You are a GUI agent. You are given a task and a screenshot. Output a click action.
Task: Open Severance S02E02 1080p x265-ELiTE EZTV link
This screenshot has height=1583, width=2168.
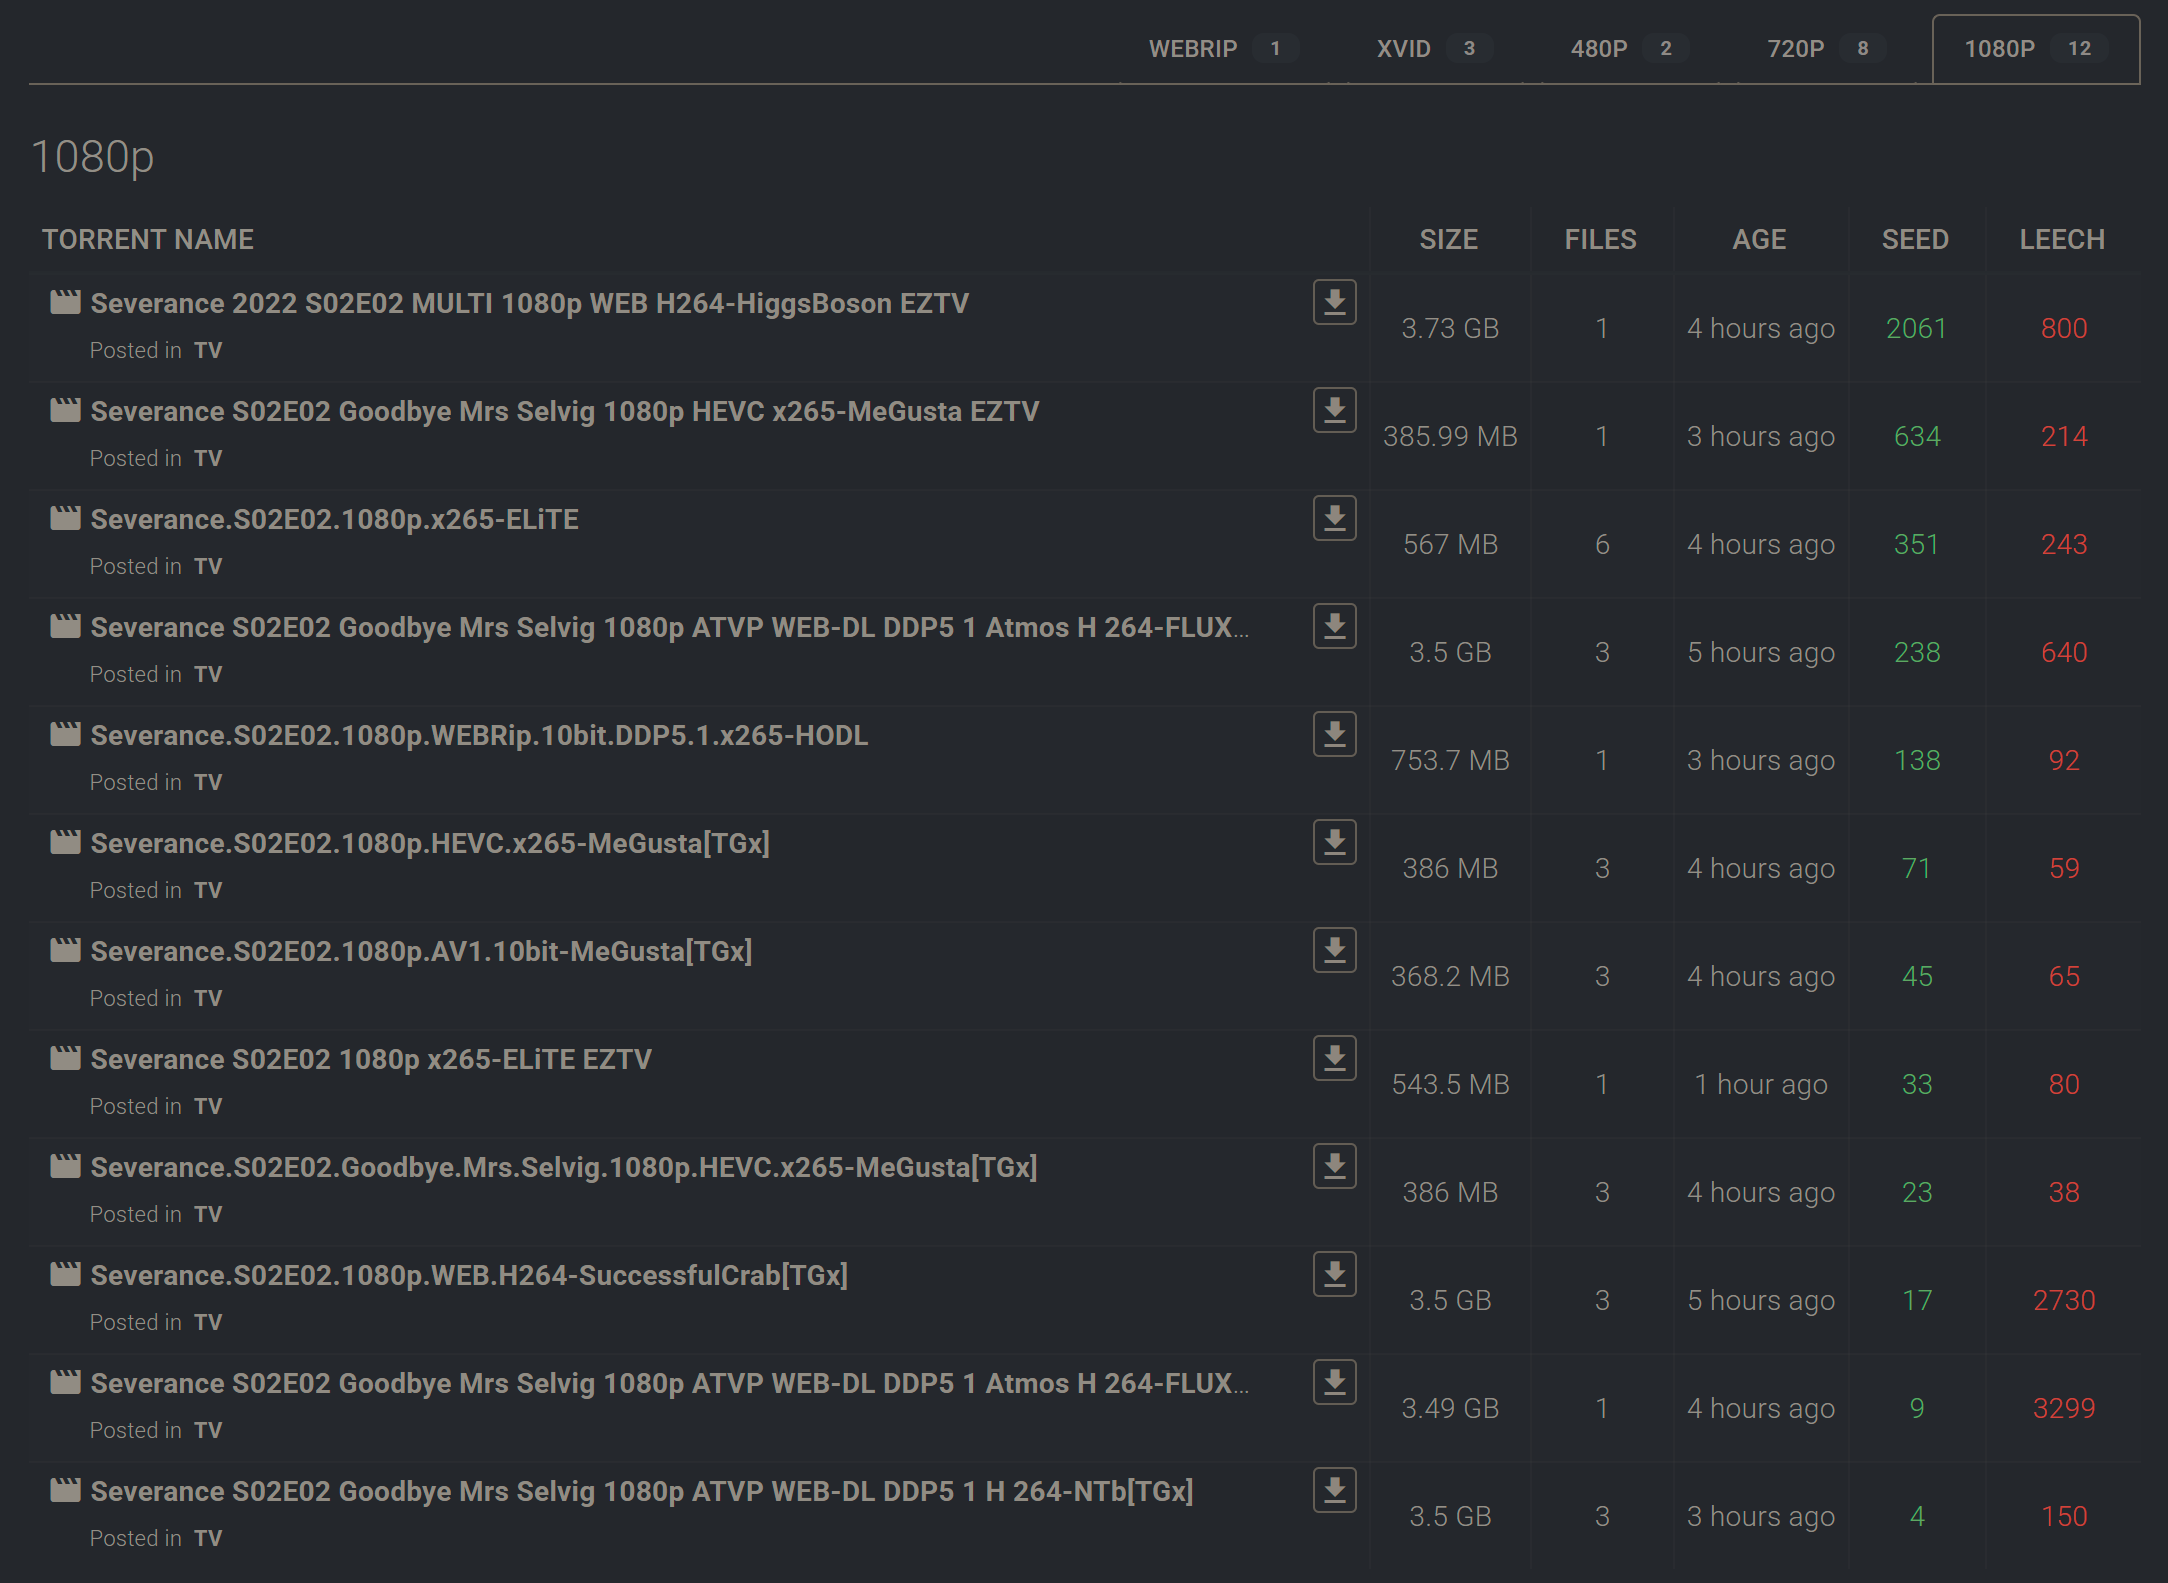pos(371,1059)
